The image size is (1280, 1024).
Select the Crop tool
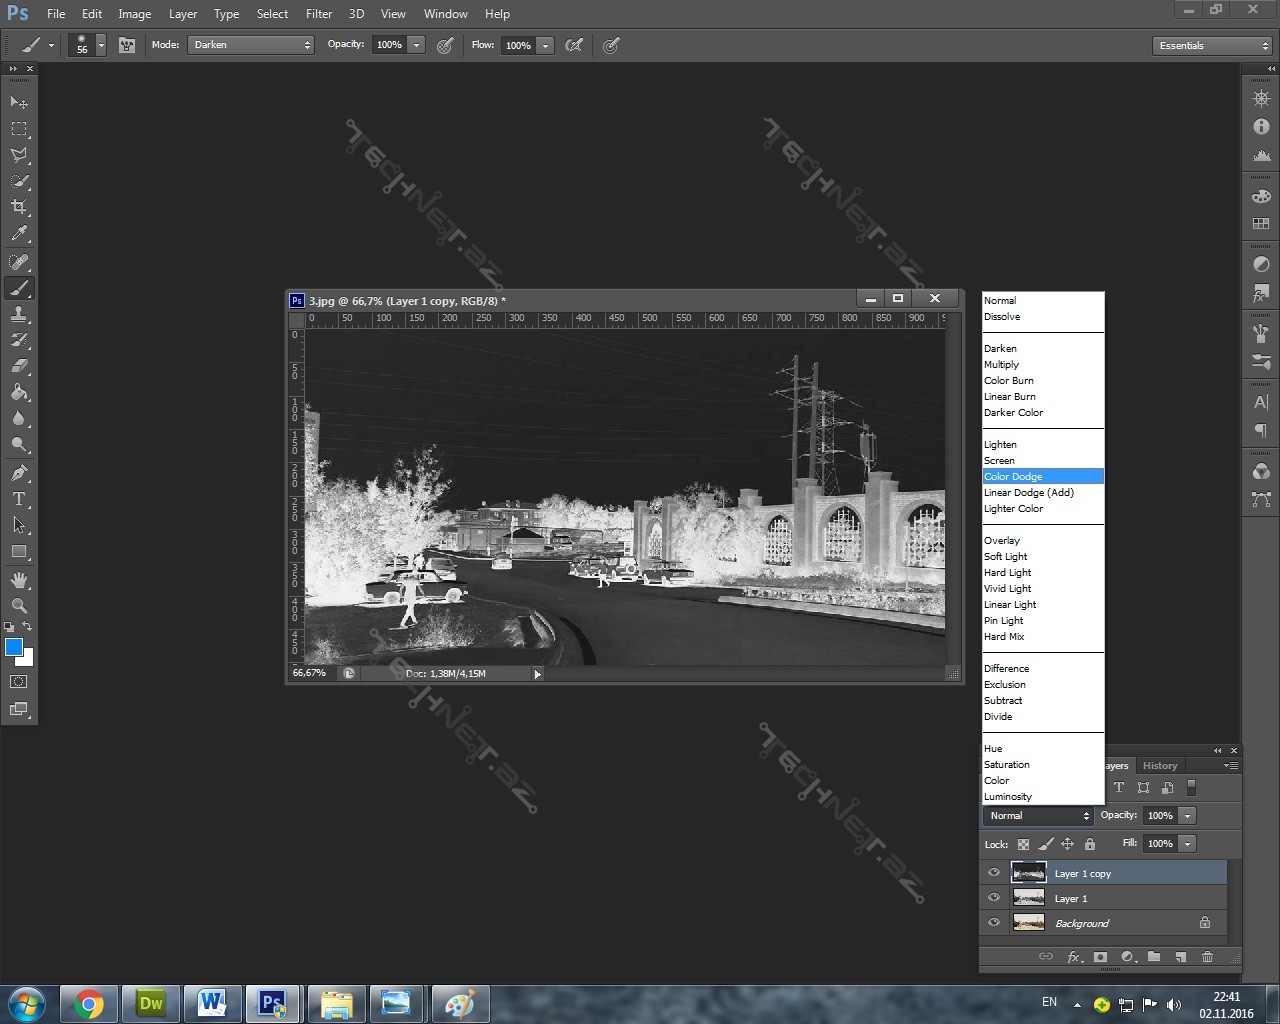tap(19, 207)
